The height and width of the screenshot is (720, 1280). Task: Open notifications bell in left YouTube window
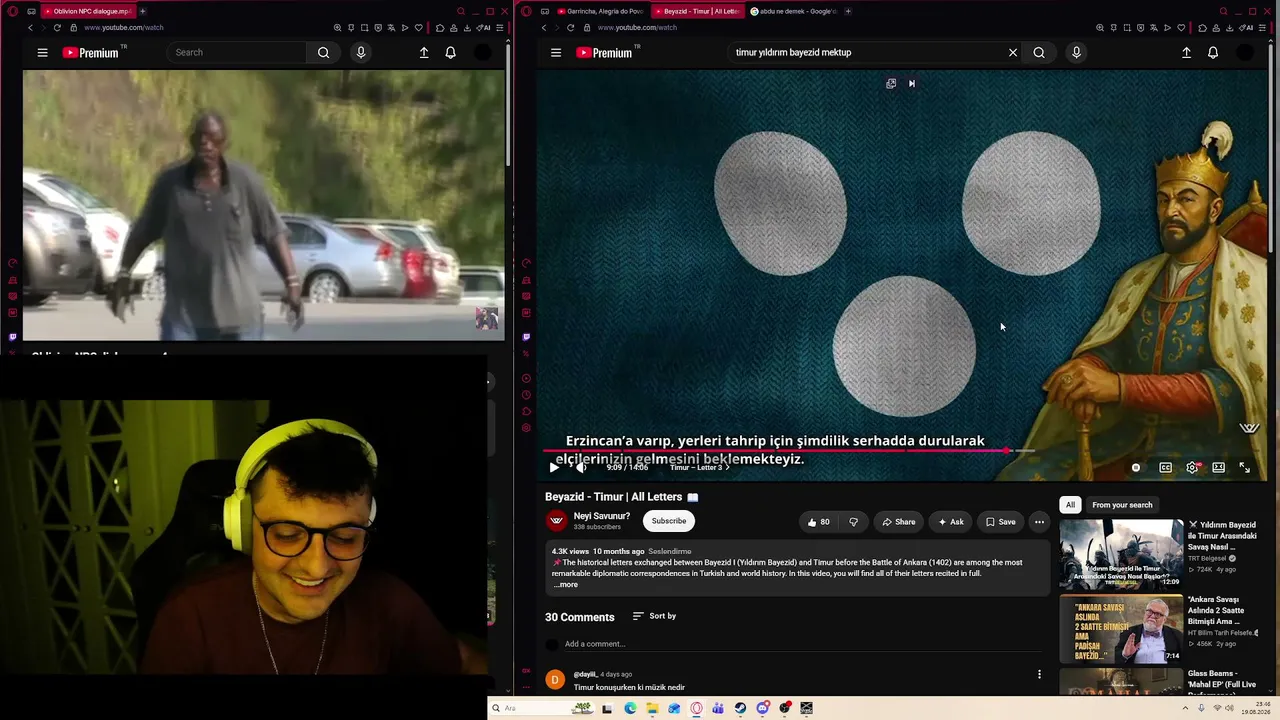tap(450, 53)
